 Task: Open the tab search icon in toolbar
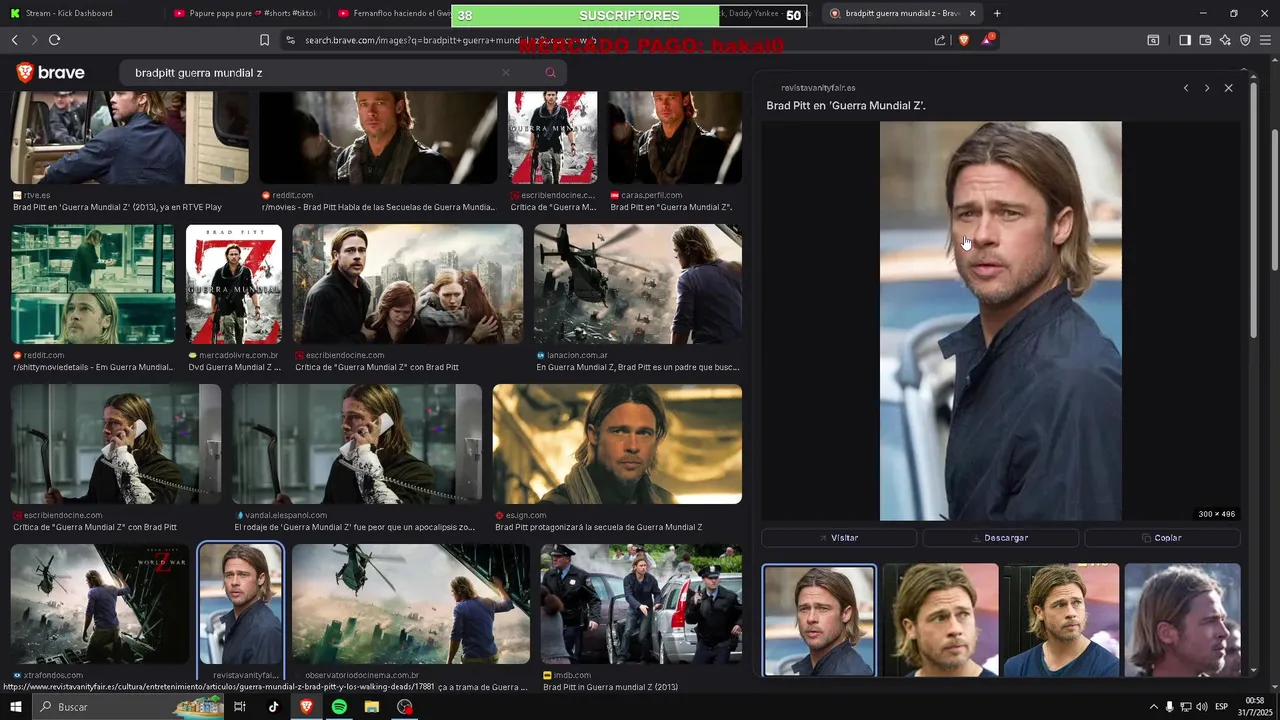[x=1153, y=40]
